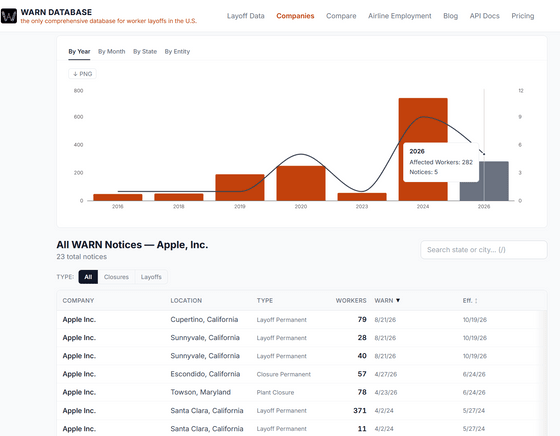This screenshot has width=560, height=436.
Task: Go to Airline Employment page
Action: [400, 16]
